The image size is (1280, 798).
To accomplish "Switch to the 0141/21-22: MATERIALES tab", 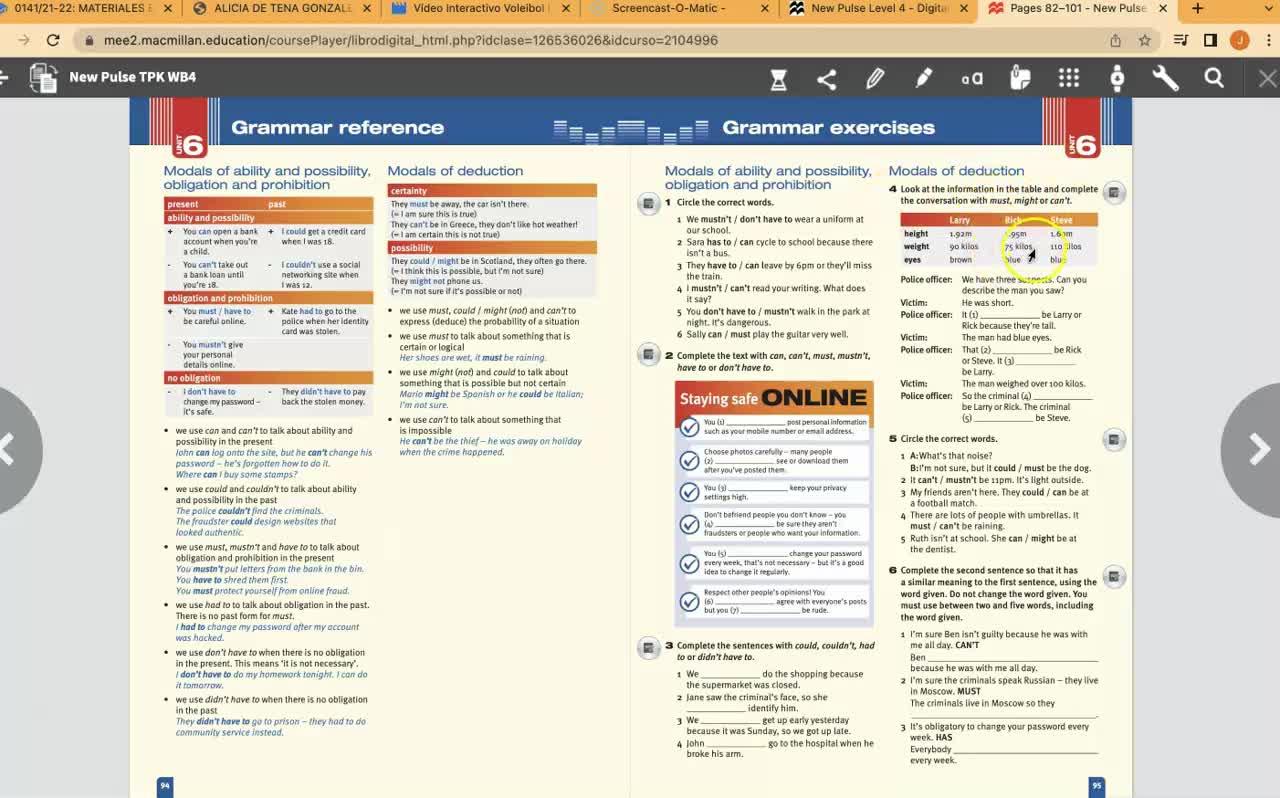I will click(86, 9).
